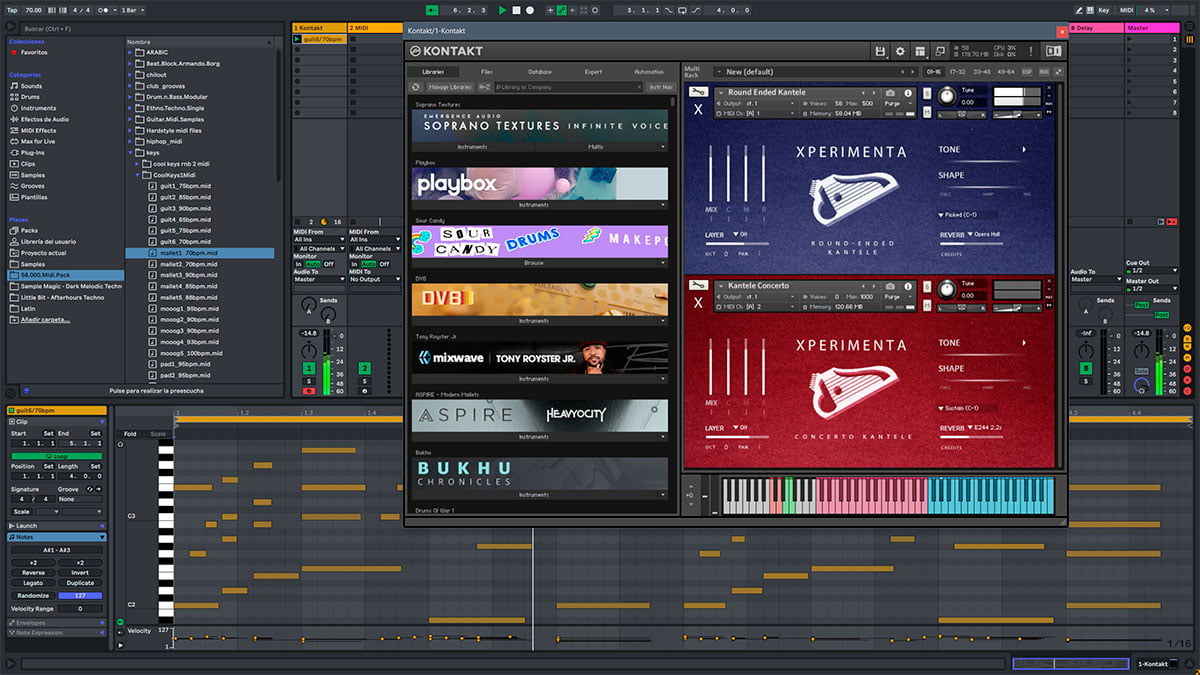Switch to Kontakt Database tab
The width and height of the screenshot is (1200, 675).
540,72
